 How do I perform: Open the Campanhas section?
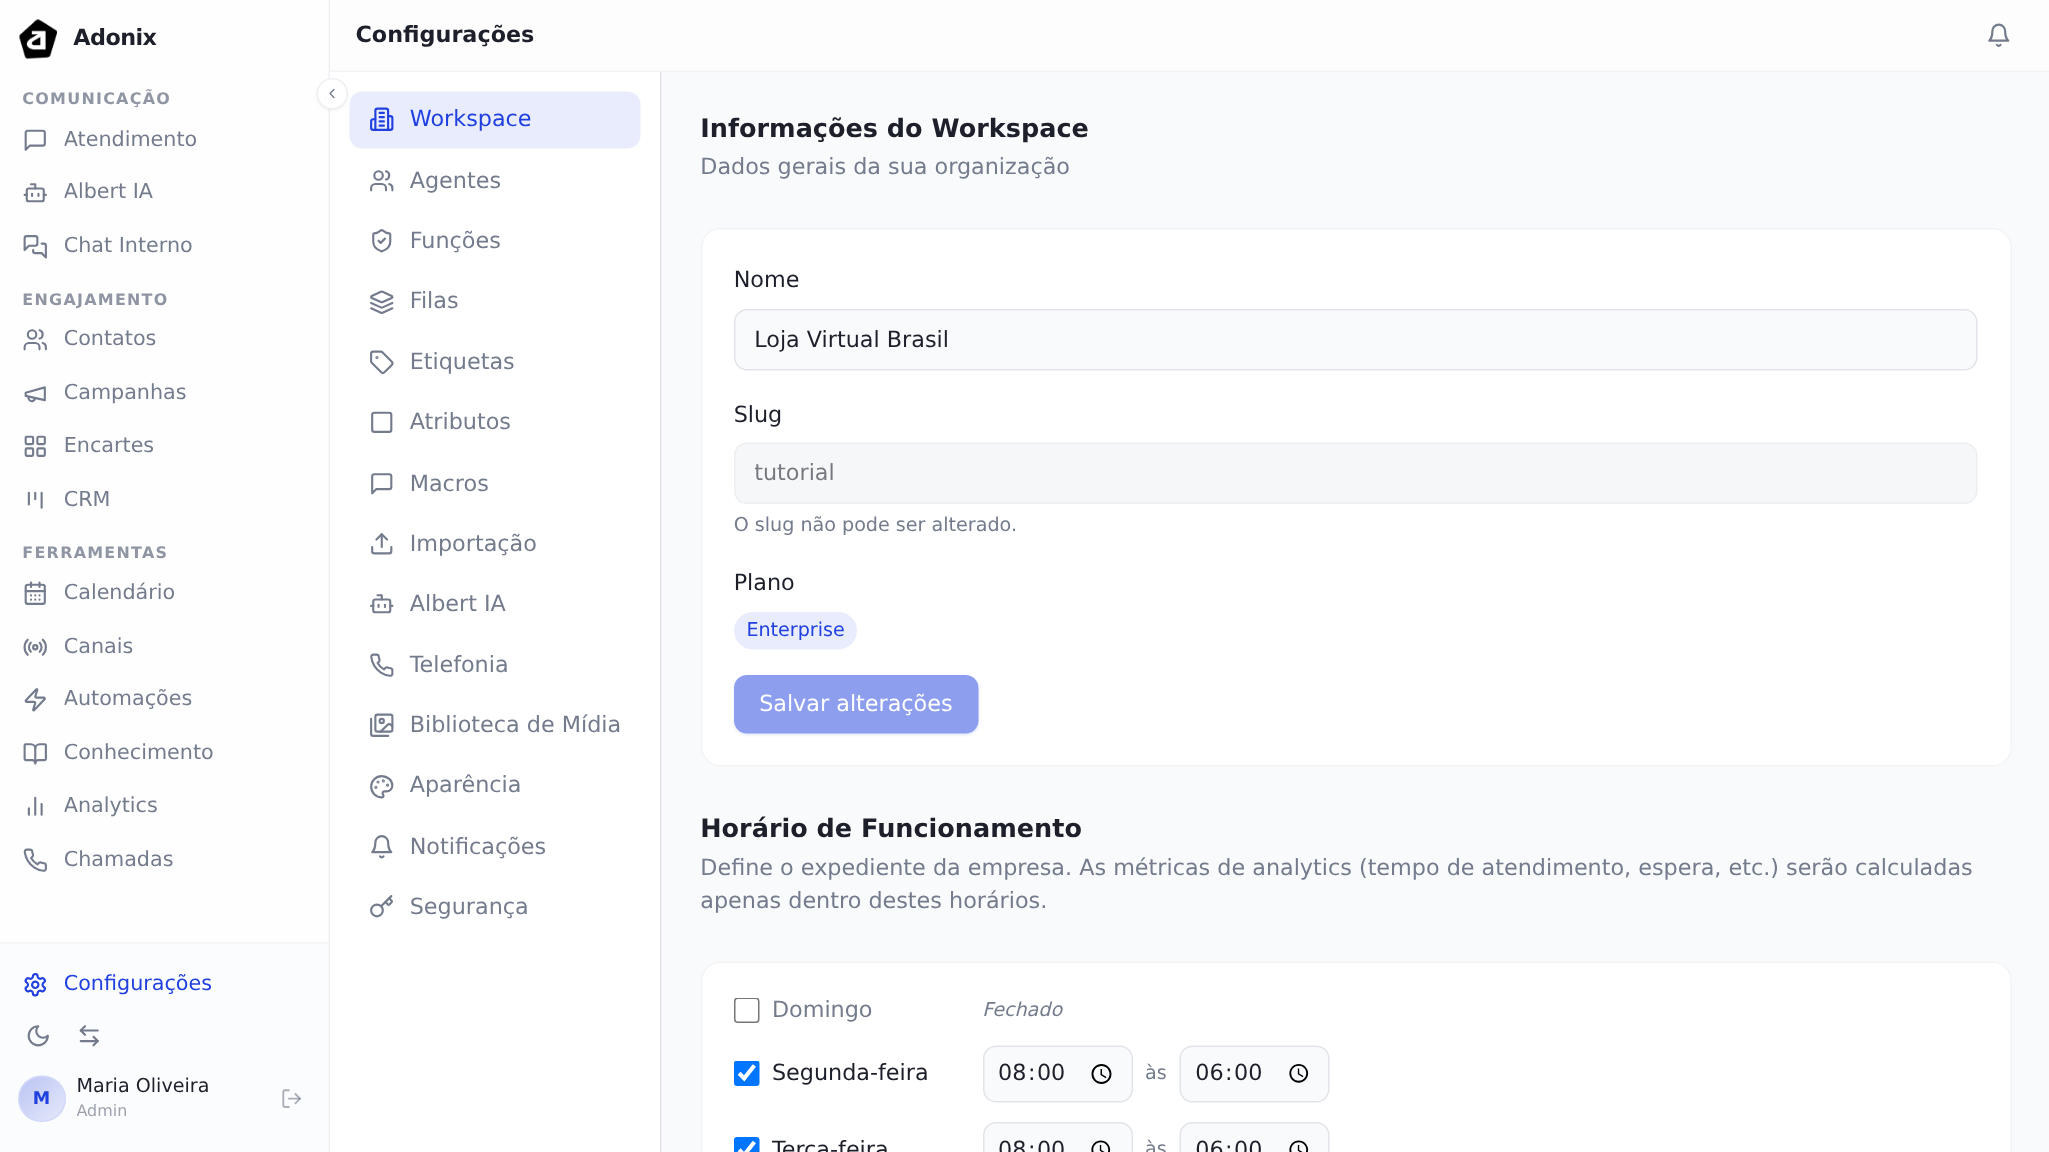pyautogui.click(x=125, y=392)
